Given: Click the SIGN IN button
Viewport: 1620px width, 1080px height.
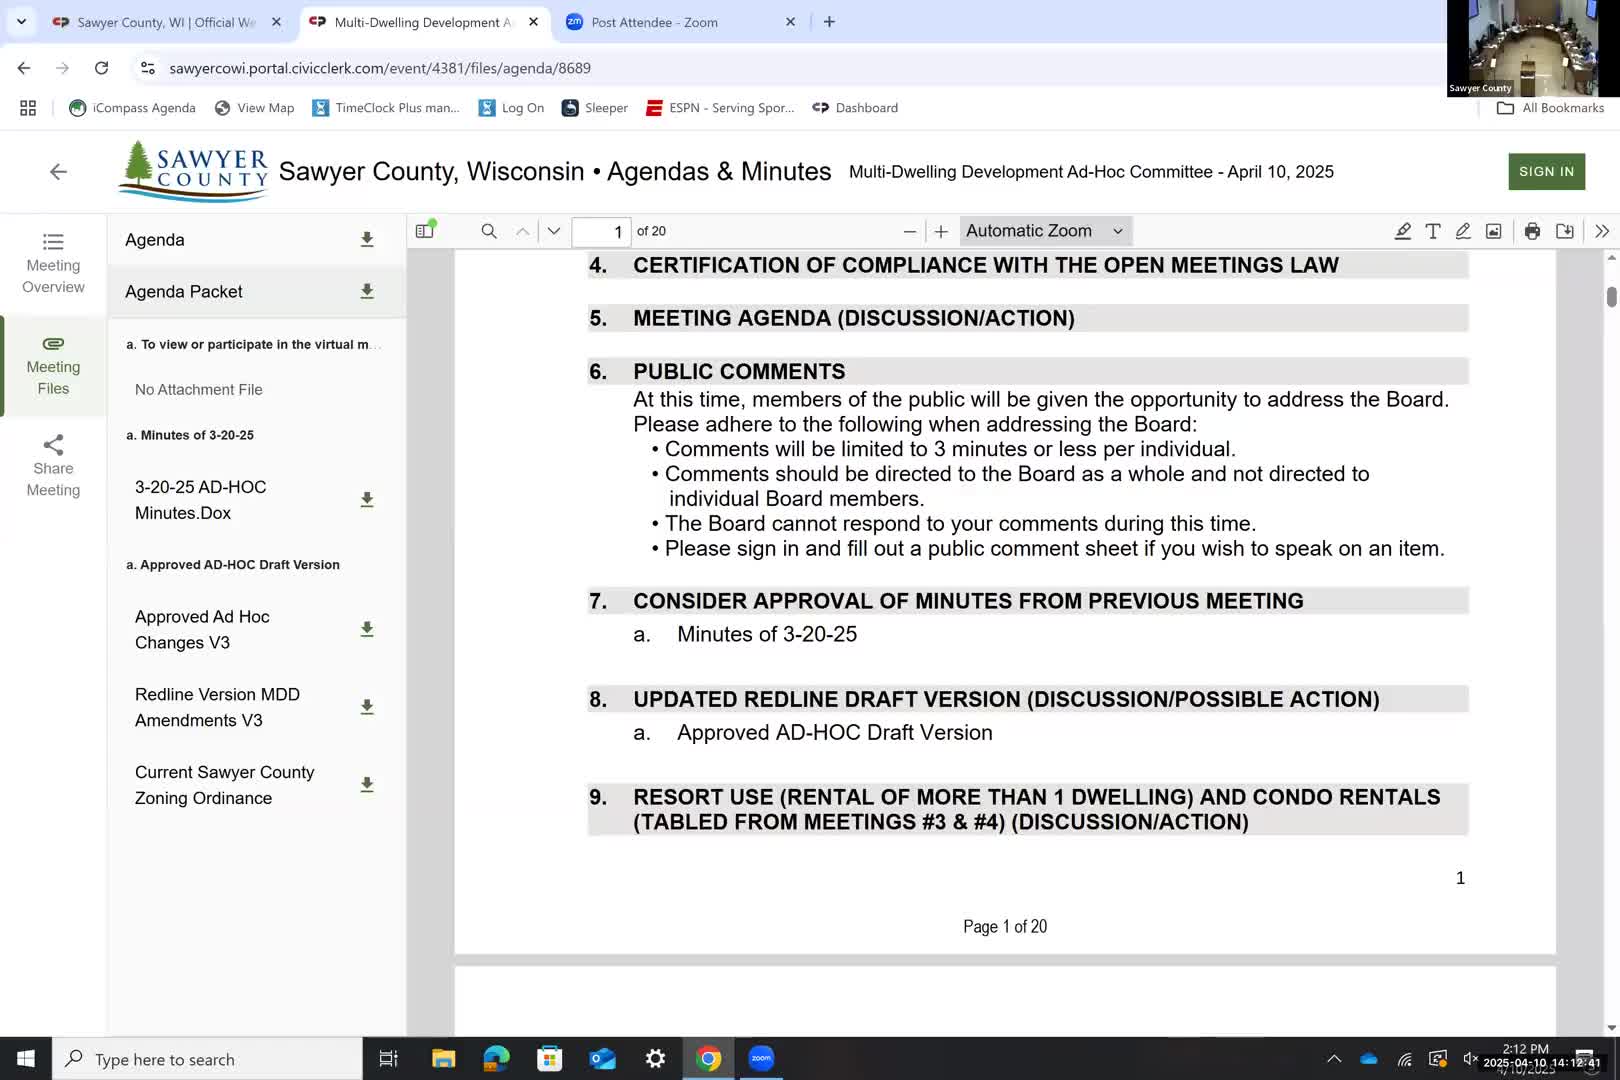Looking at the screenshot, I should pos(1546,171).
